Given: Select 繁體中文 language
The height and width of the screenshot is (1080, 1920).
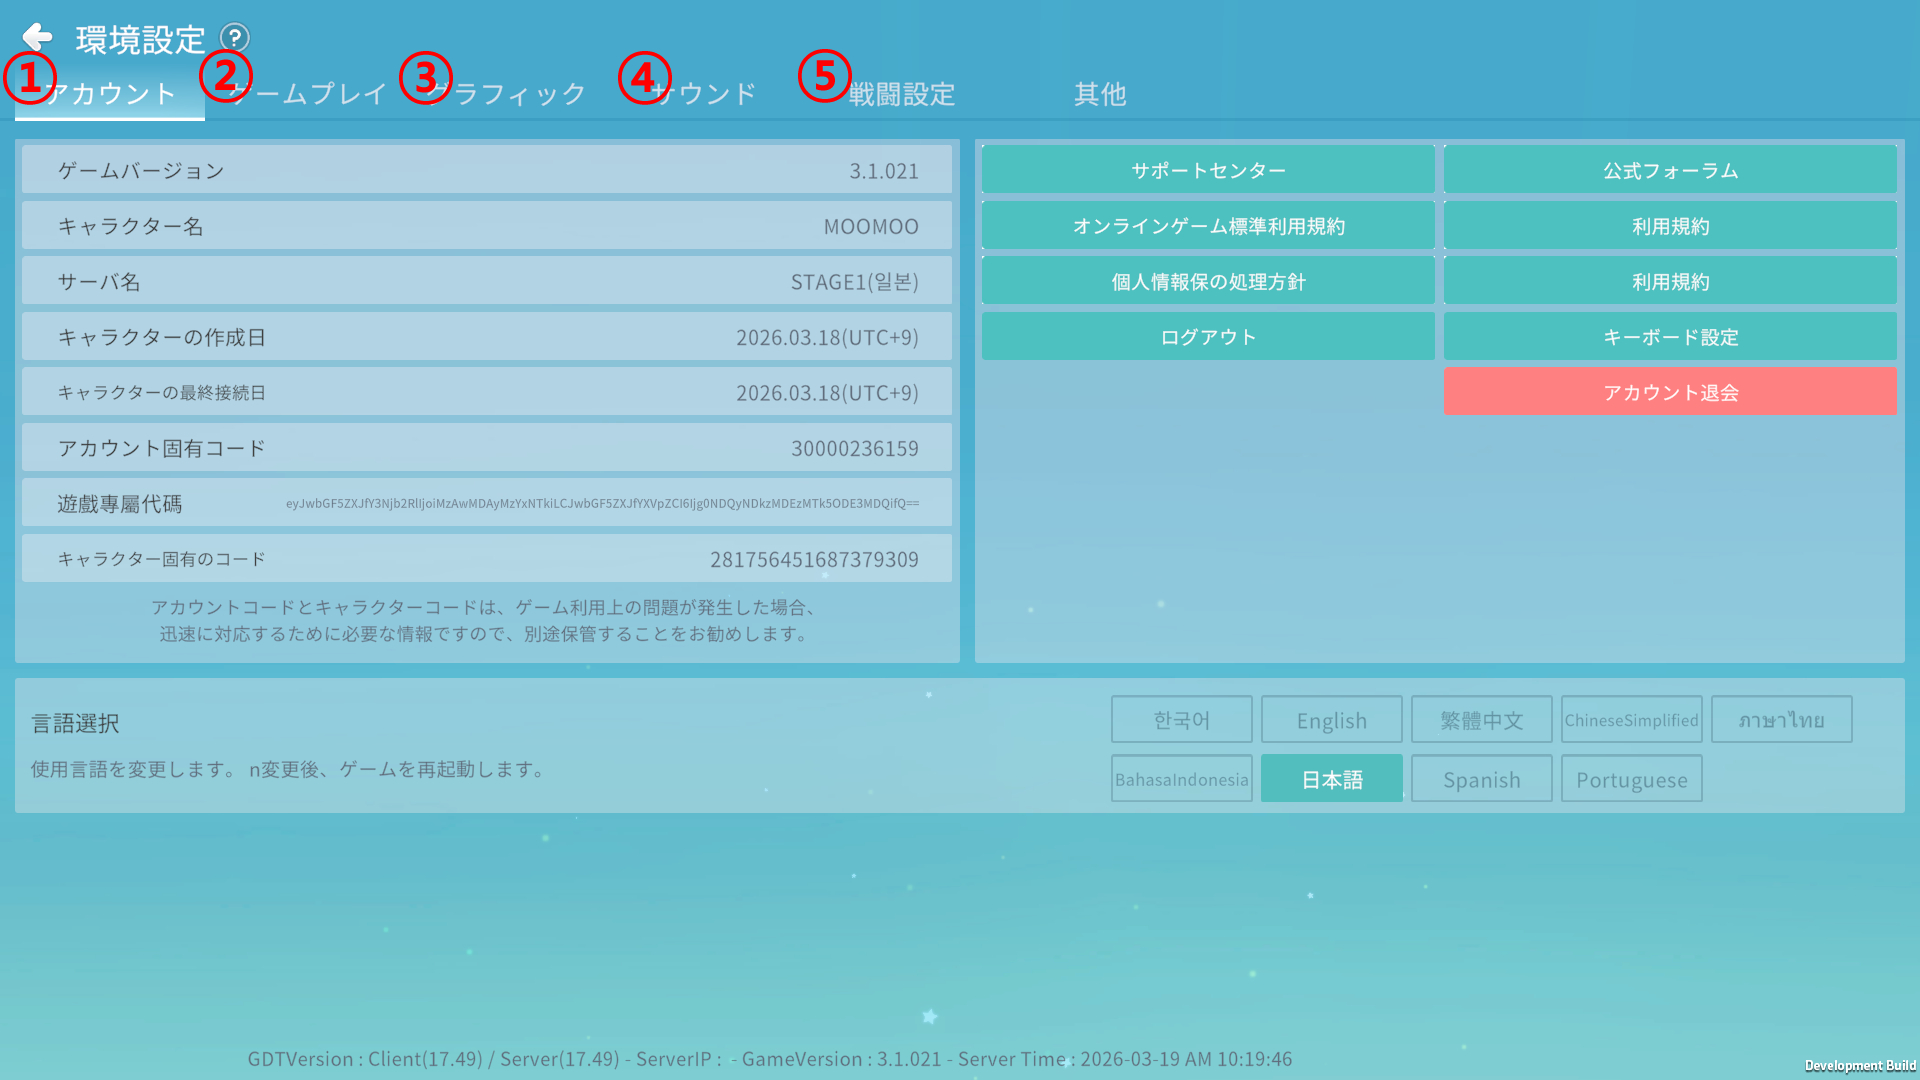Looking at the screenshot, I should pos(1482,720).
